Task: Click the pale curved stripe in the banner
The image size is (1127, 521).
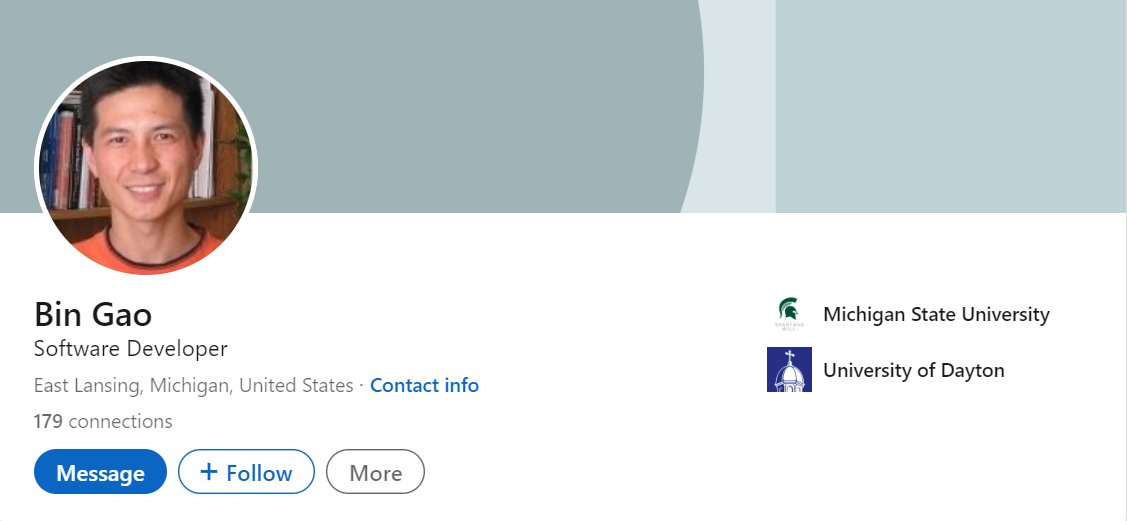Action: 740,100
